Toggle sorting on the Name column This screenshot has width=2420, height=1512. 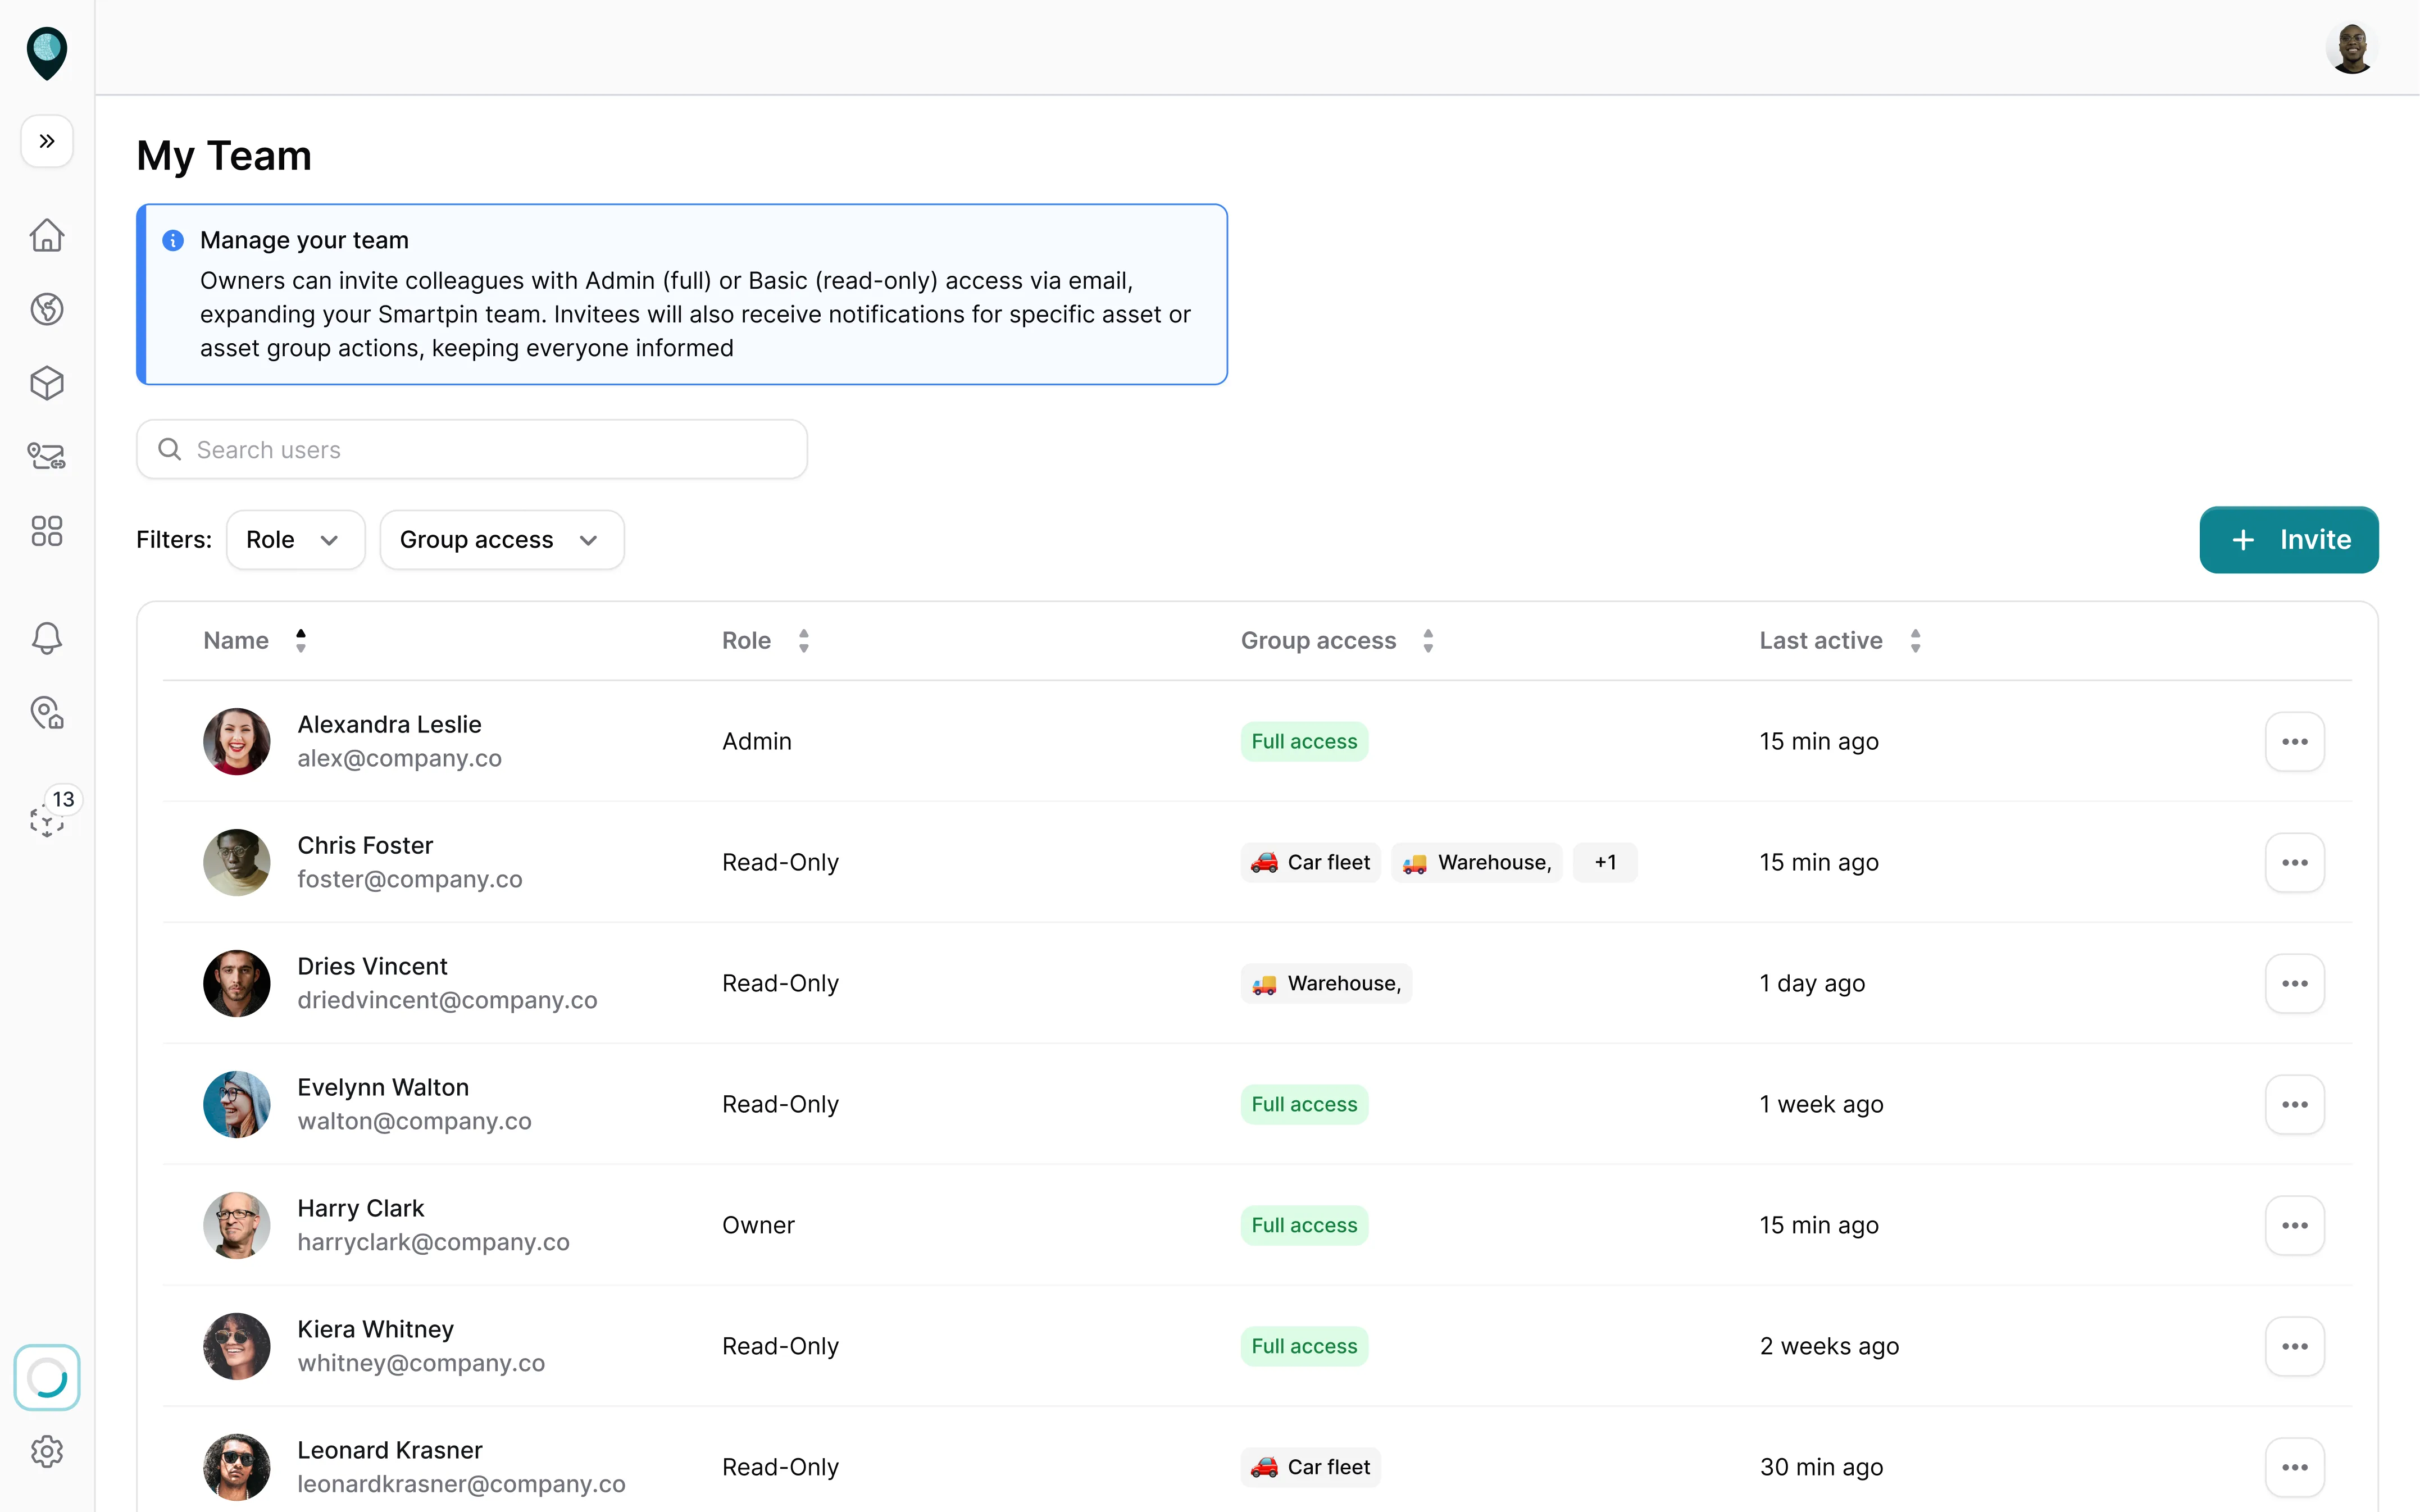(x=300, y=640)
